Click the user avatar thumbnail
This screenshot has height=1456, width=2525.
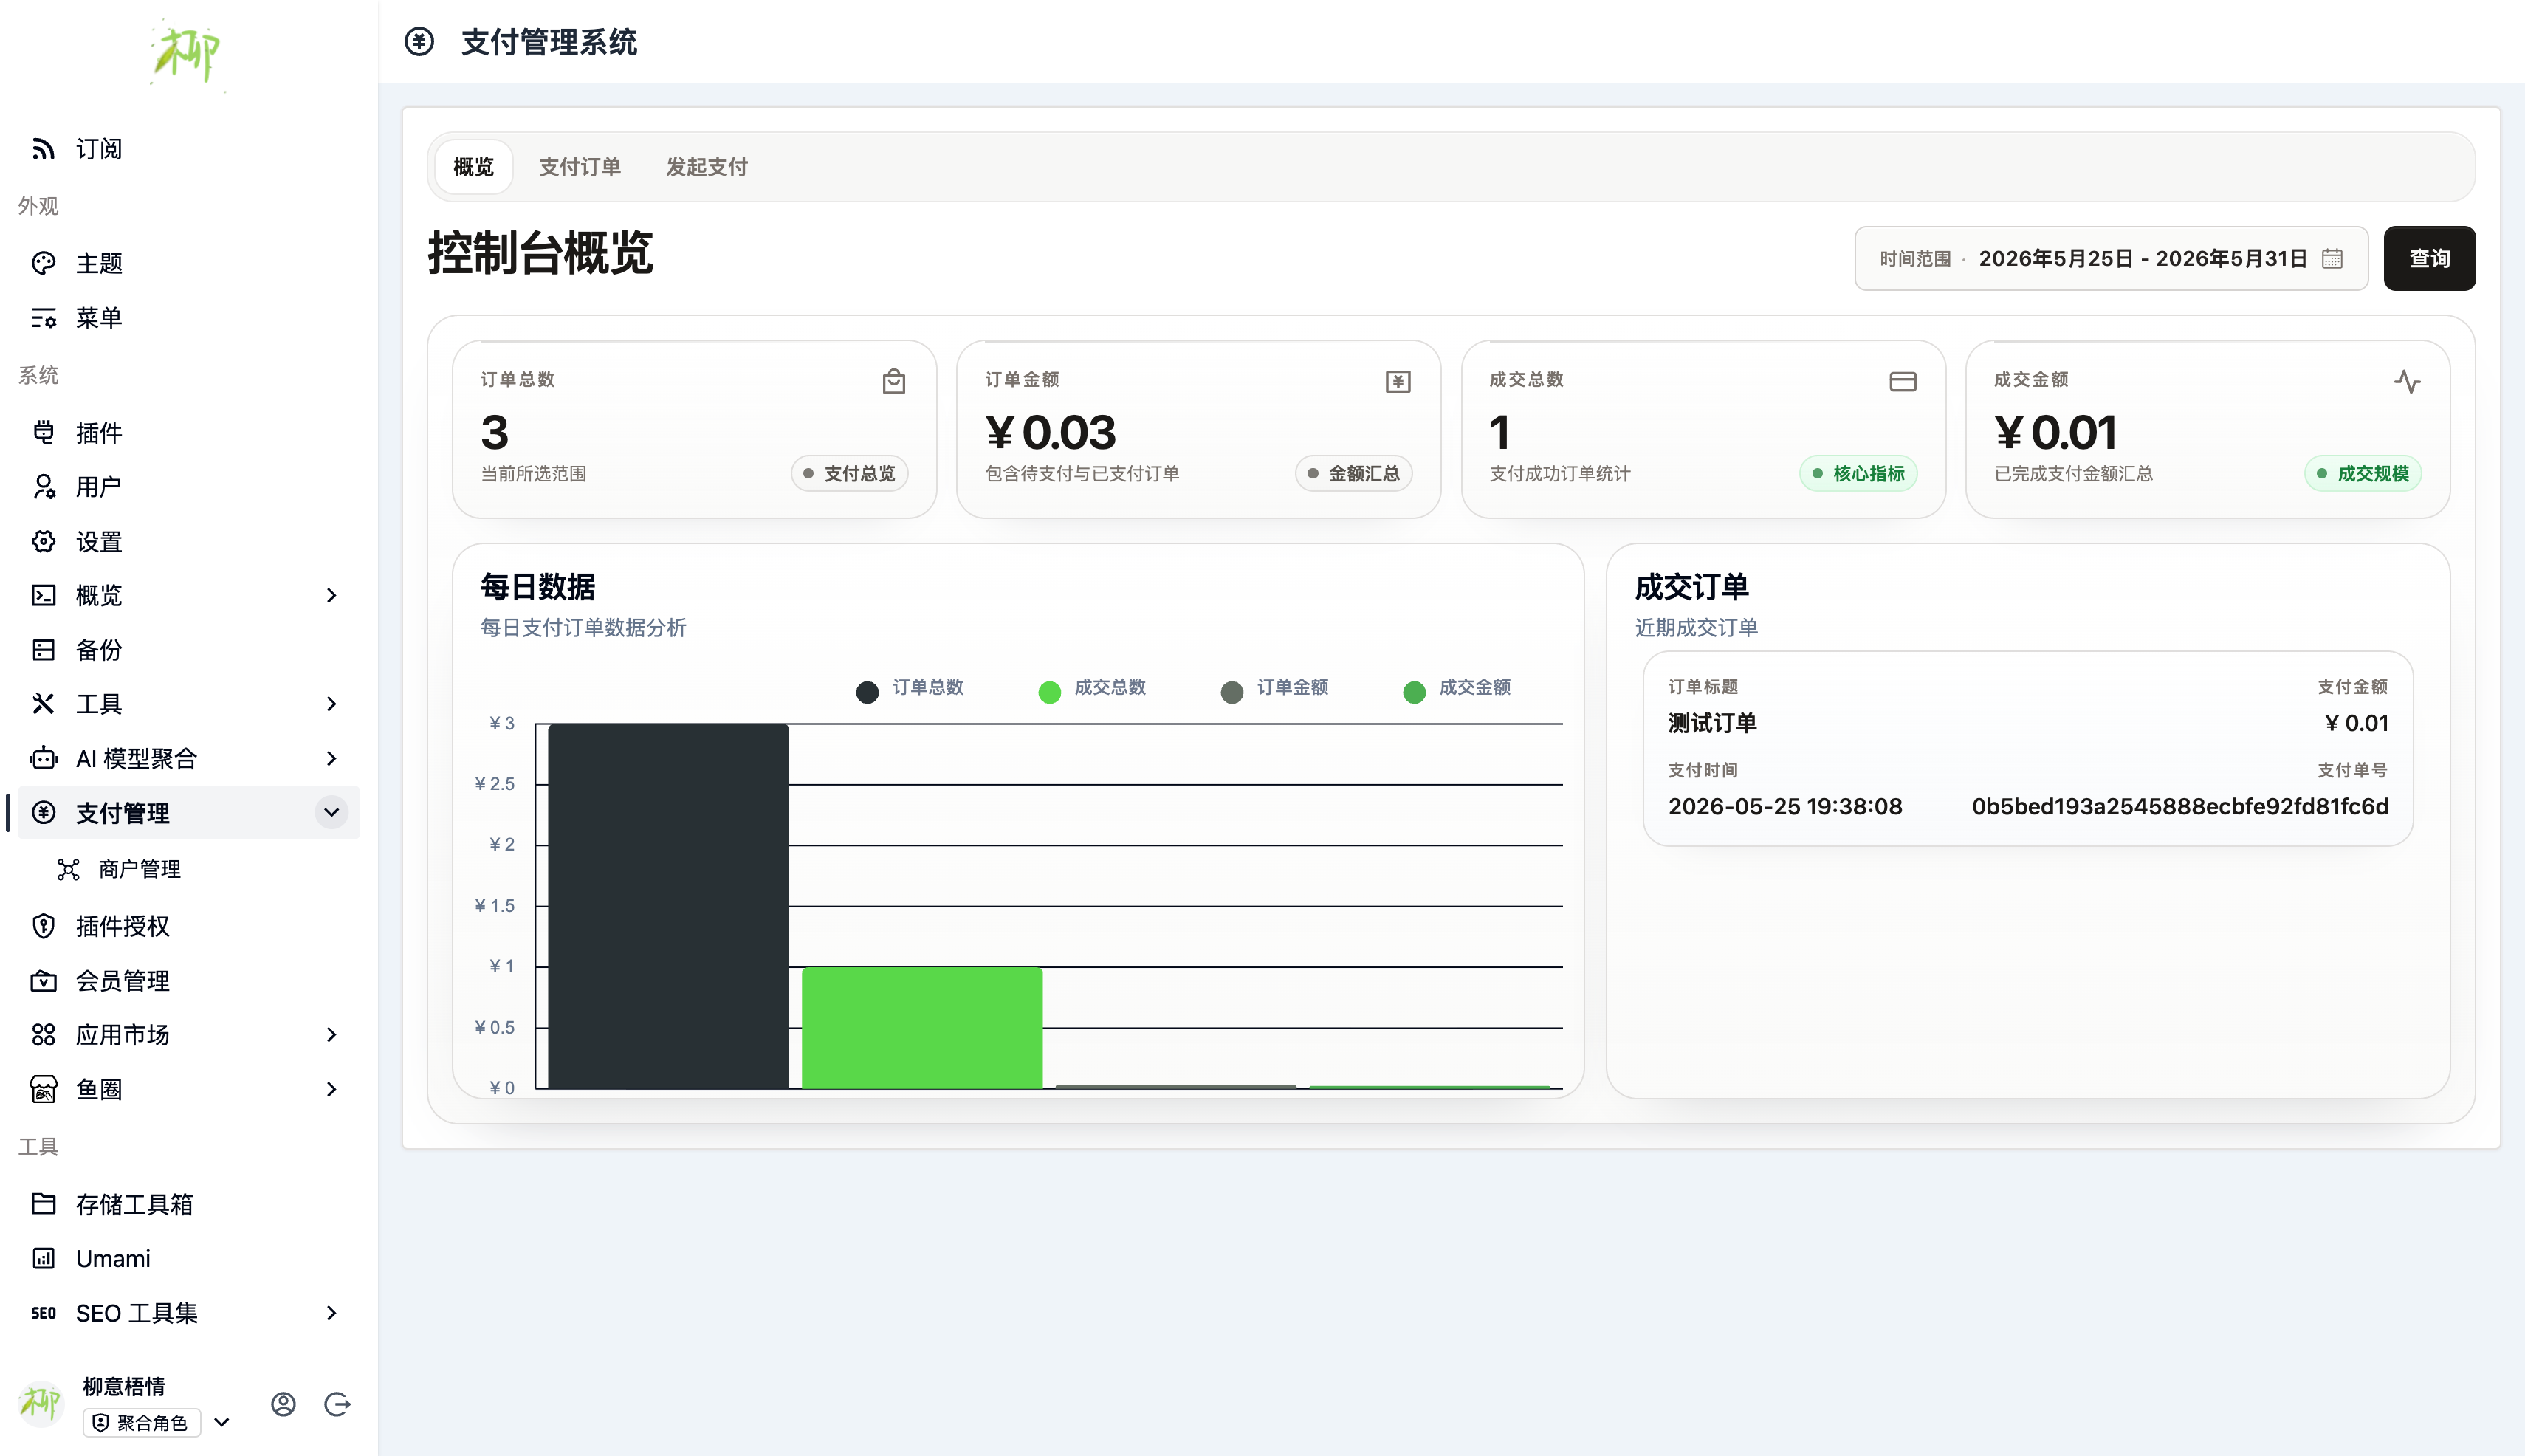[x=41, y=1404]
